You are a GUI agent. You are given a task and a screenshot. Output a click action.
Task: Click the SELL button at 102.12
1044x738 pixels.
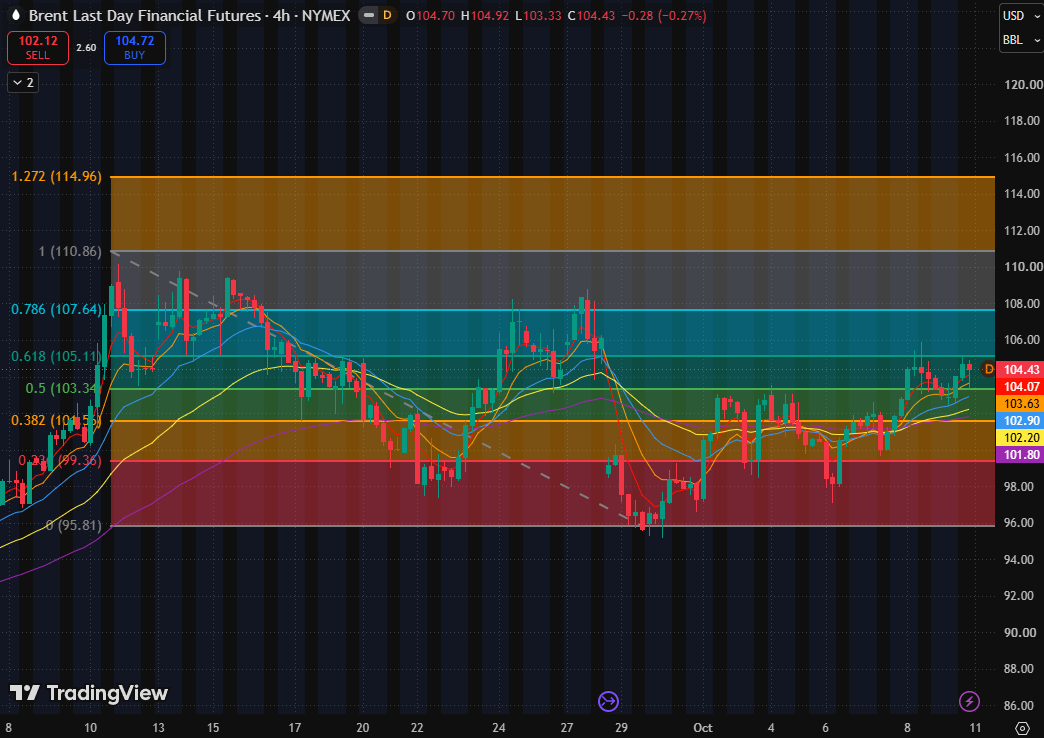pos(38,48)
